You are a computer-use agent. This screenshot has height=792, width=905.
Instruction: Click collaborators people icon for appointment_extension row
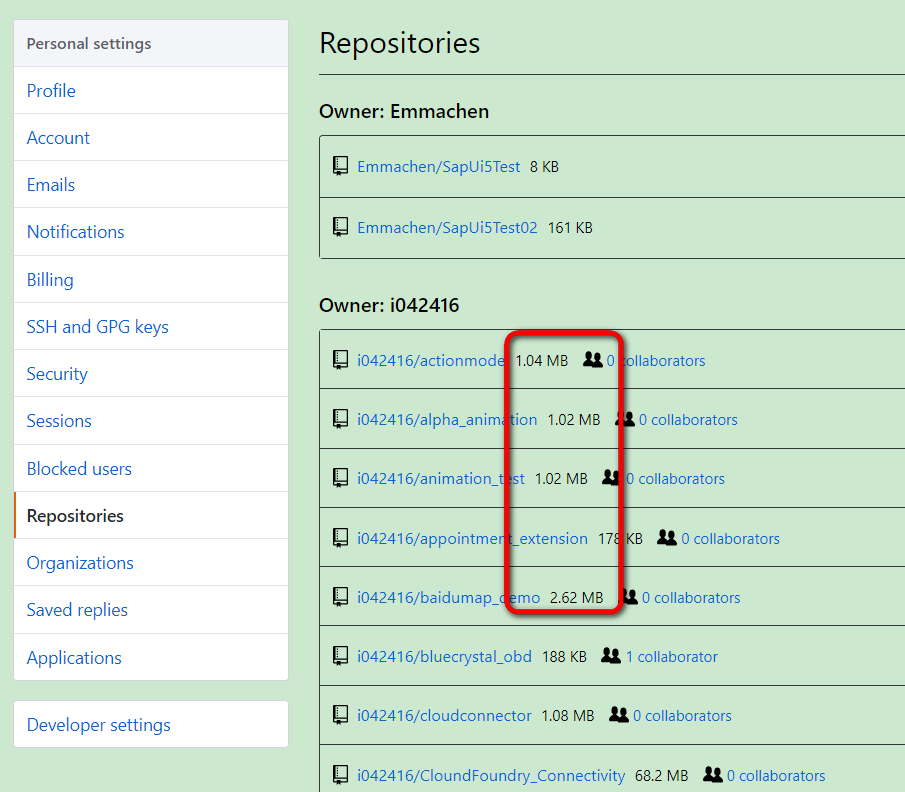coord(667,538)
